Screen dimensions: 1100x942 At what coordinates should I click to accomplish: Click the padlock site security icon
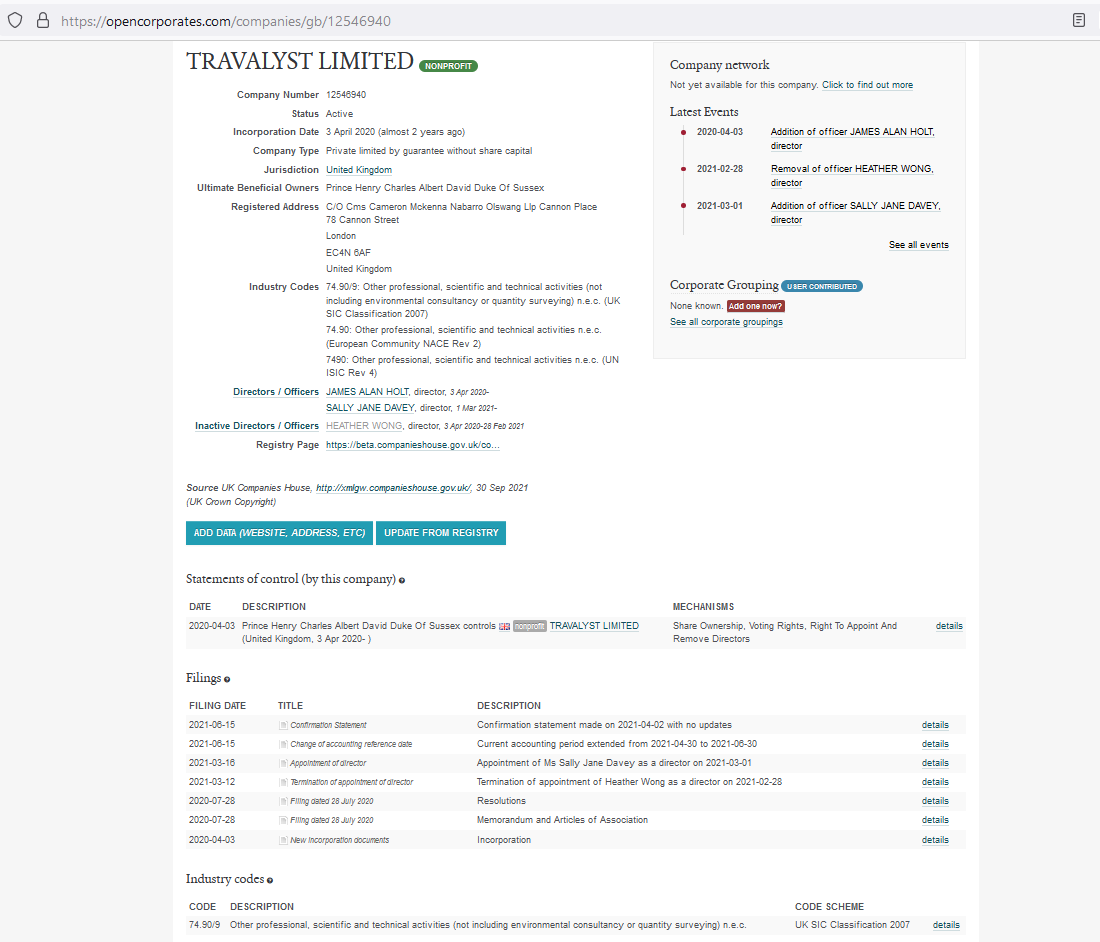(x=43, y=20)
